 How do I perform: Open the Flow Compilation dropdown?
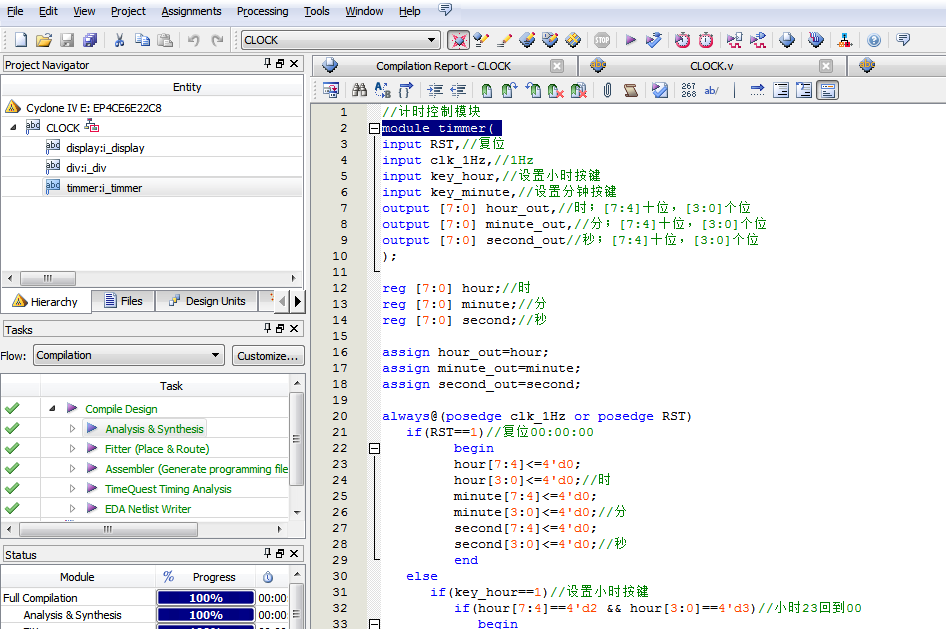click(216, 355)
